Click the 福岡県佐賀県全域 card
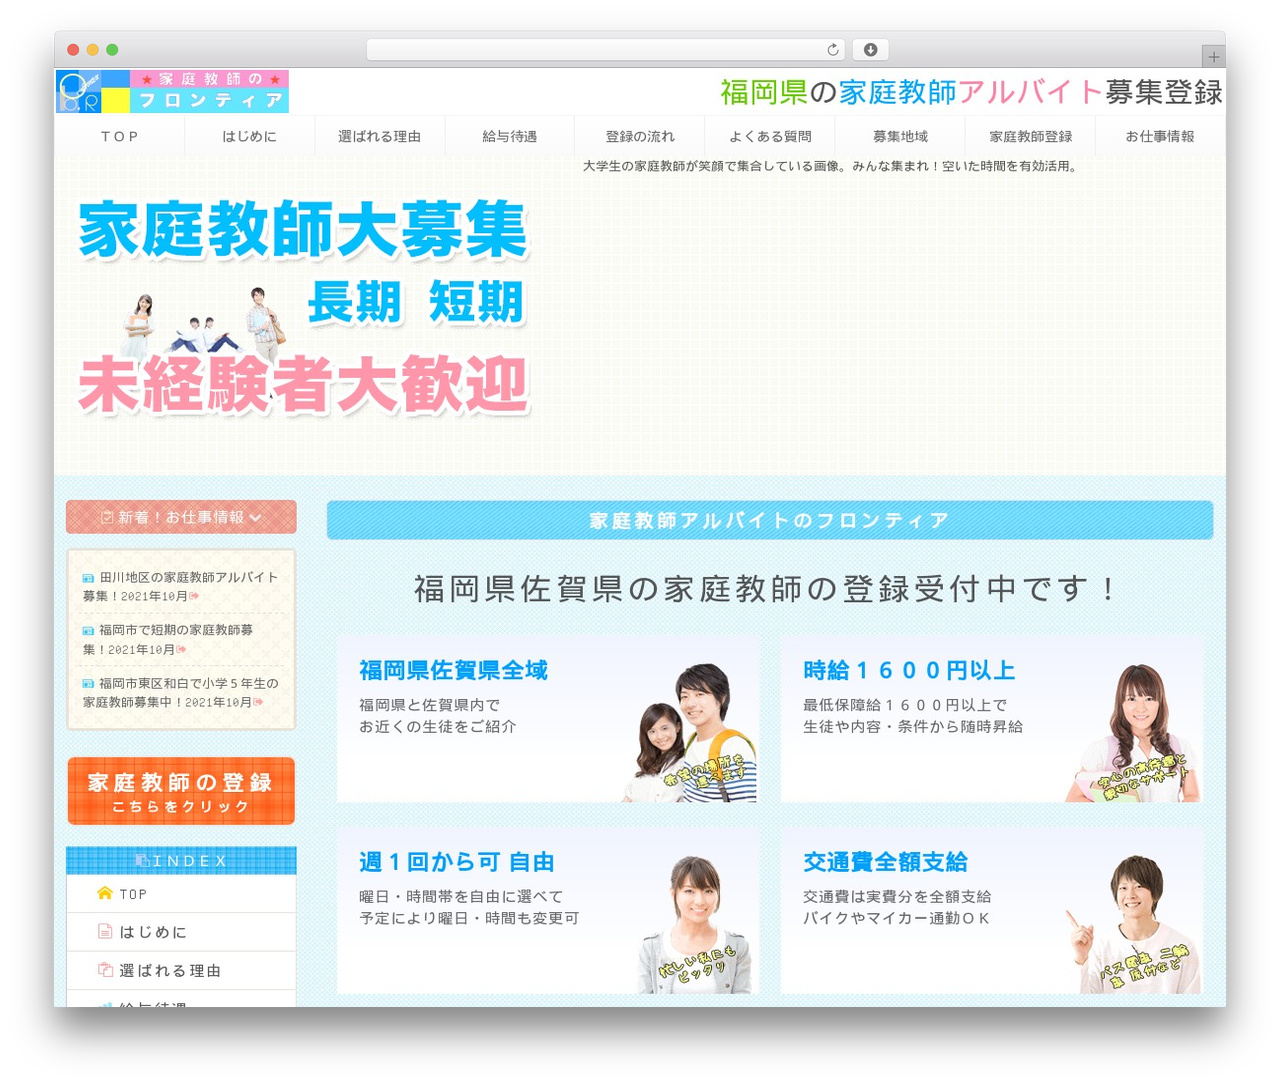The image size is (1280, 1084). (x=547, y=720)
